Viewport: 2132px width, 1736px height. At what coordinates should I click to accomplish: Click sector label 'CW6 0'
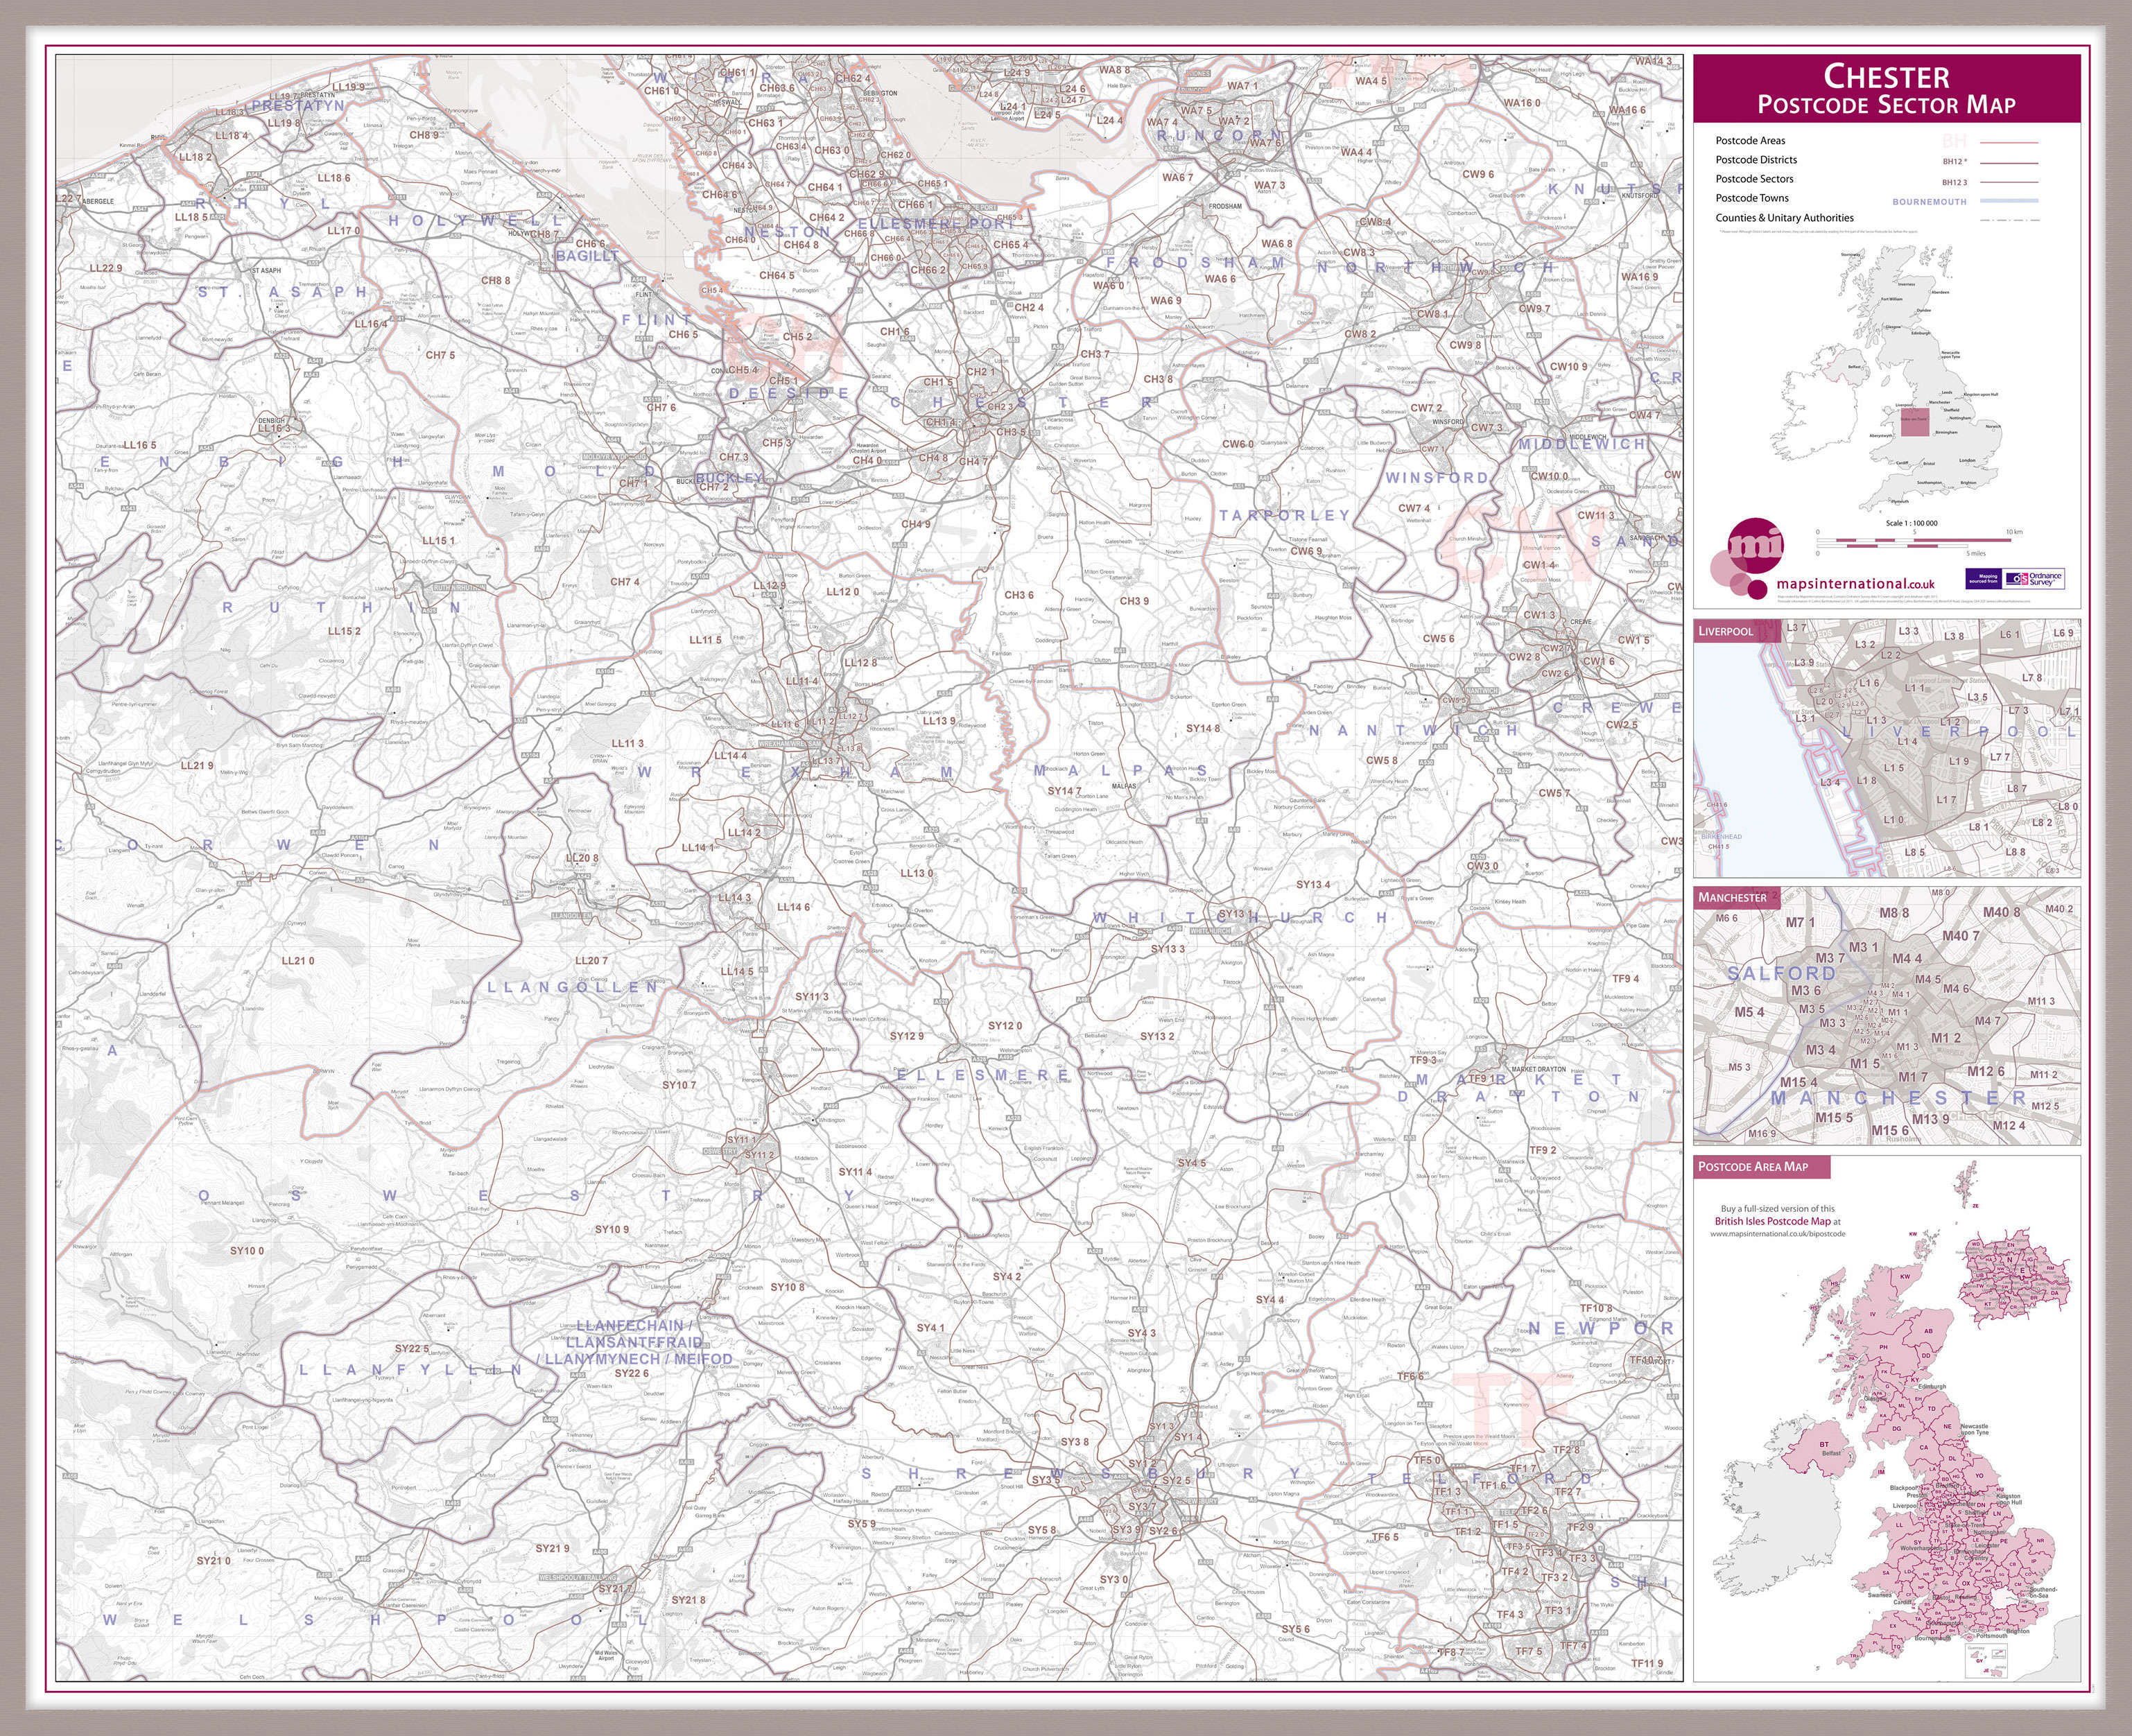pyautogui.click(x=1238, y=444)
